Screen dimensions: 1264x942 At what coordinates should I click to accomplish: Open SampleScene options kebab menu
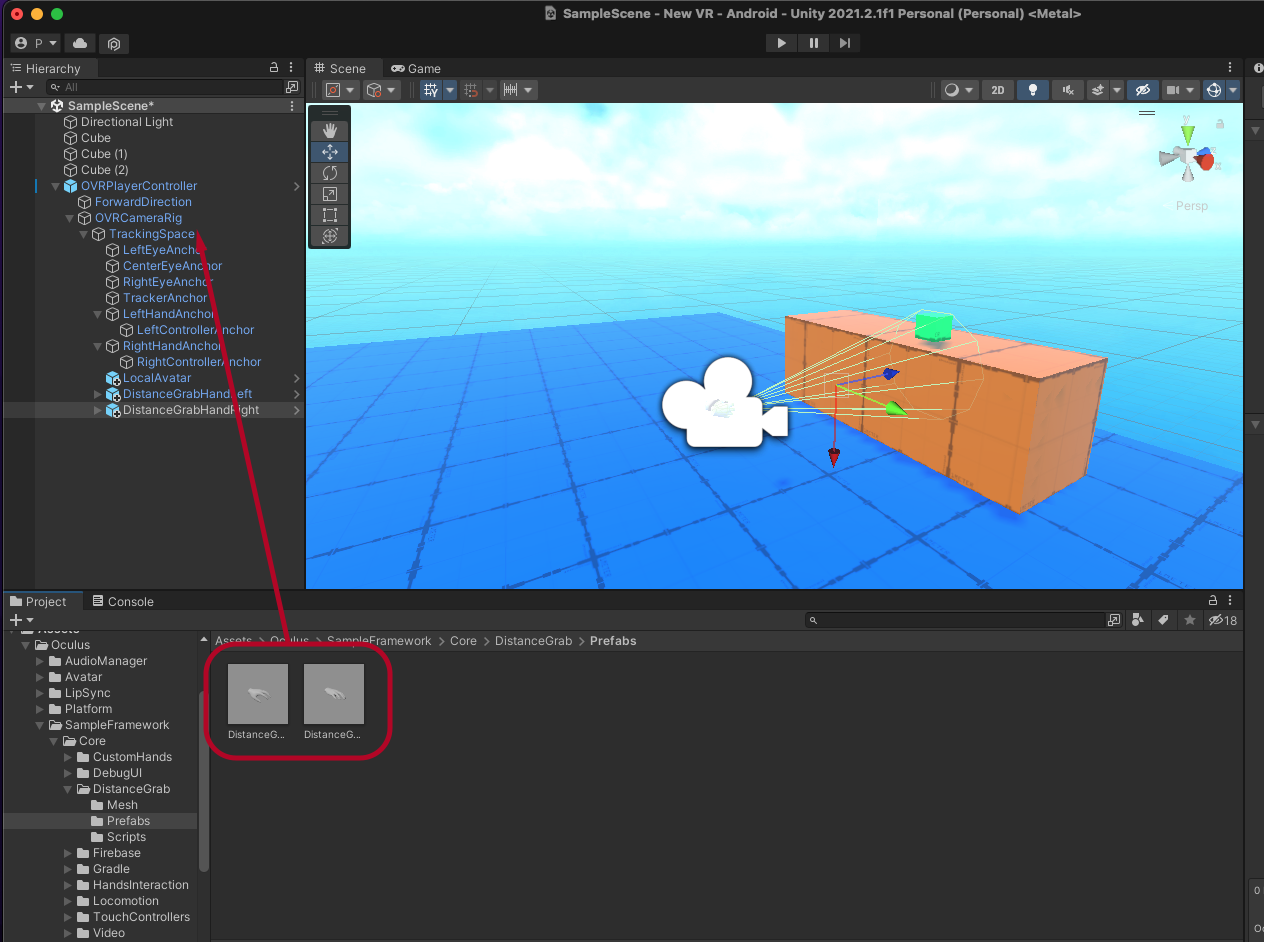tap(292, 106)
